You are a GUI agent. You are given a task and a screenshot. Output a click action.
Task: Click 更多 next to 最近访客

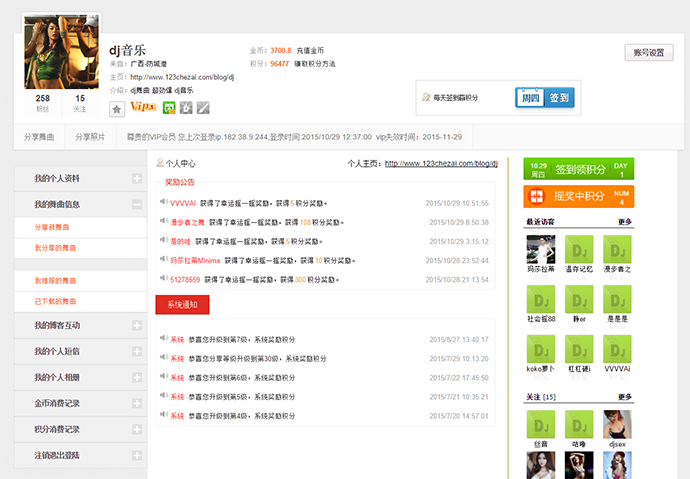click(625, 222)
